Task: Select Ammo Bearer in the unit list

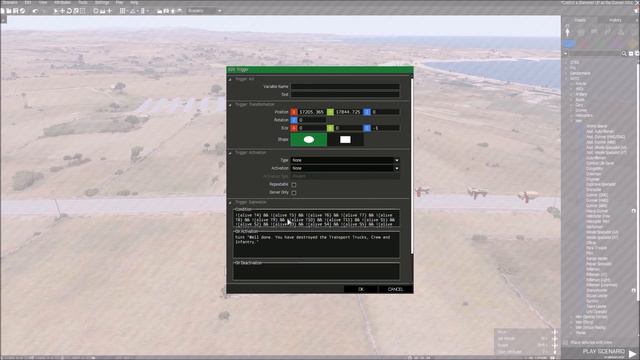Action: click(x=597, y=127)
